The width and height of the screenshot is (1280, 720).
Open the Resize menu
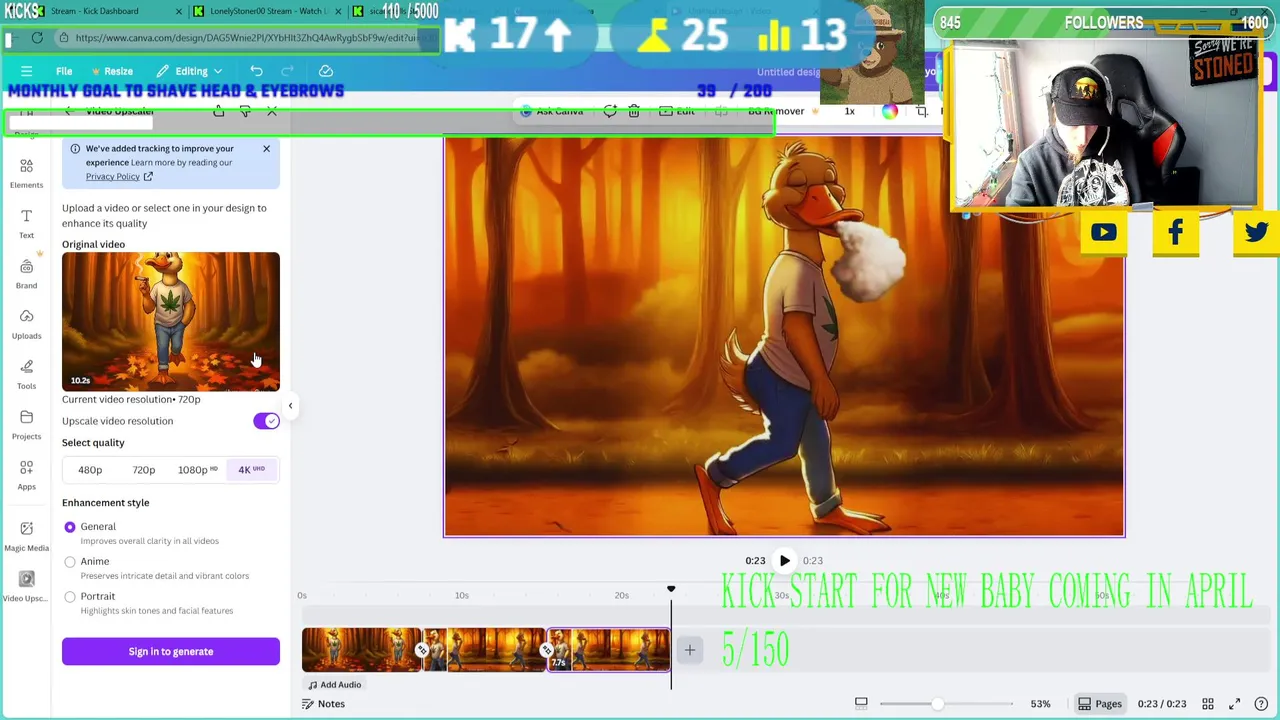tap(112, 71)
